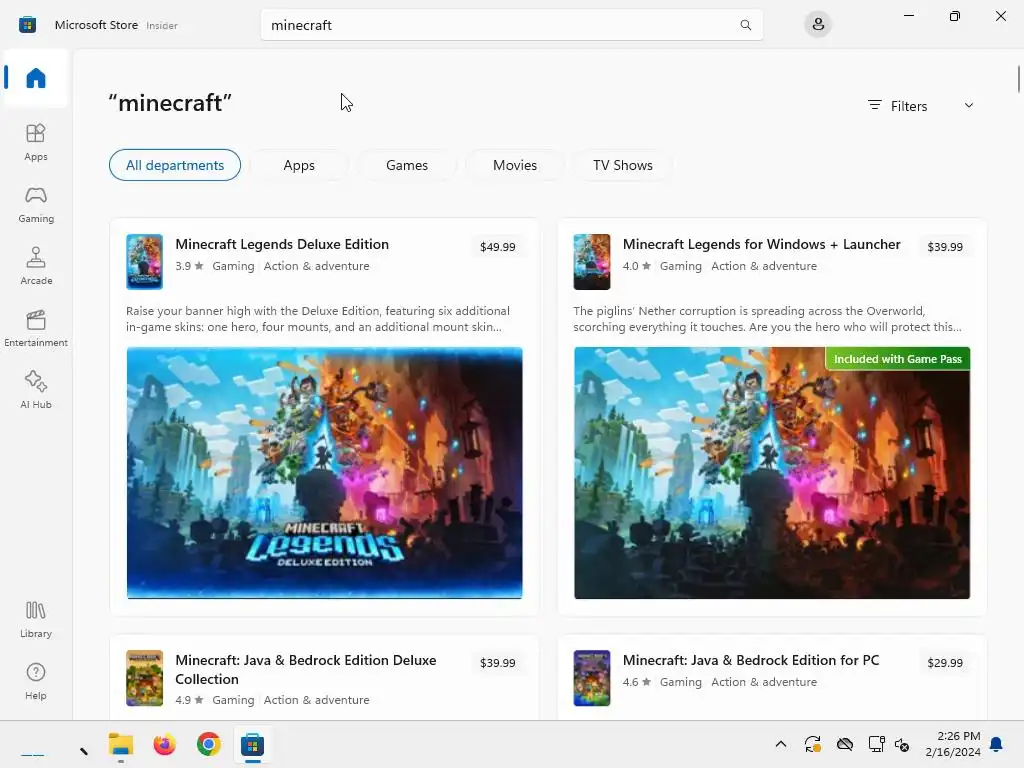Click Minecraft Legends Deluxe Edition banner image
This screenshot has height=768, width=1024.
325,473
